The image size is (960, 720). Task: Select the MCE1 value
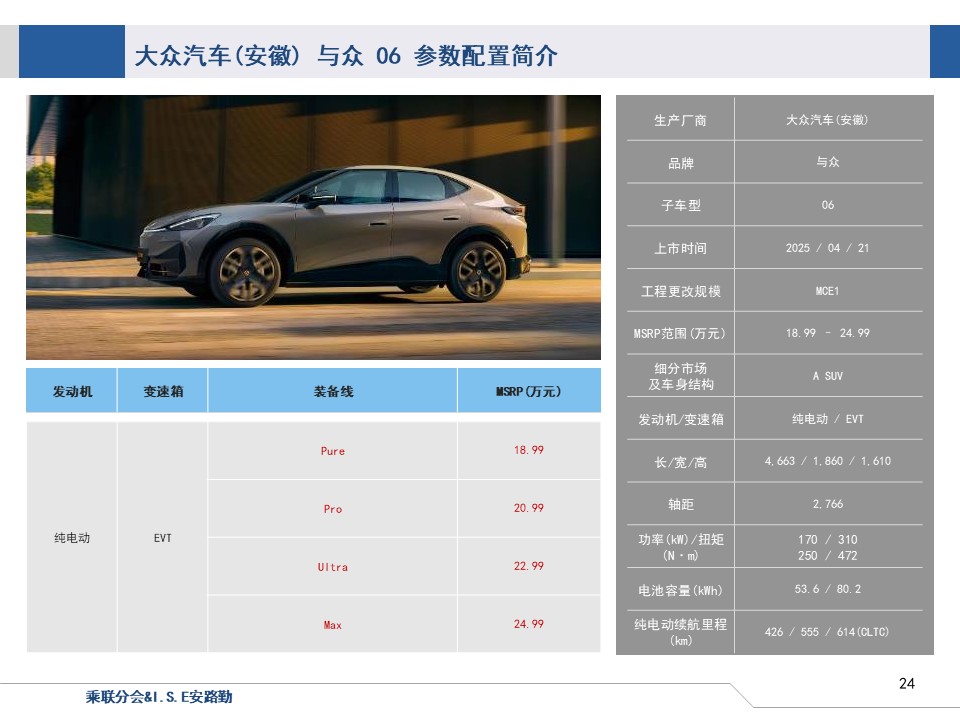(x=828, y=291)
